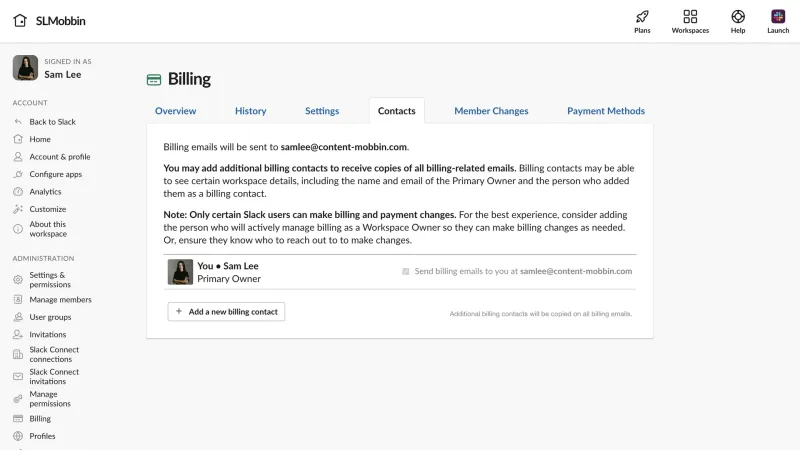Screen dimensions: 800x450
Task: Click the bold samlee@content-mobbin.com address
Action: point(343,147)
